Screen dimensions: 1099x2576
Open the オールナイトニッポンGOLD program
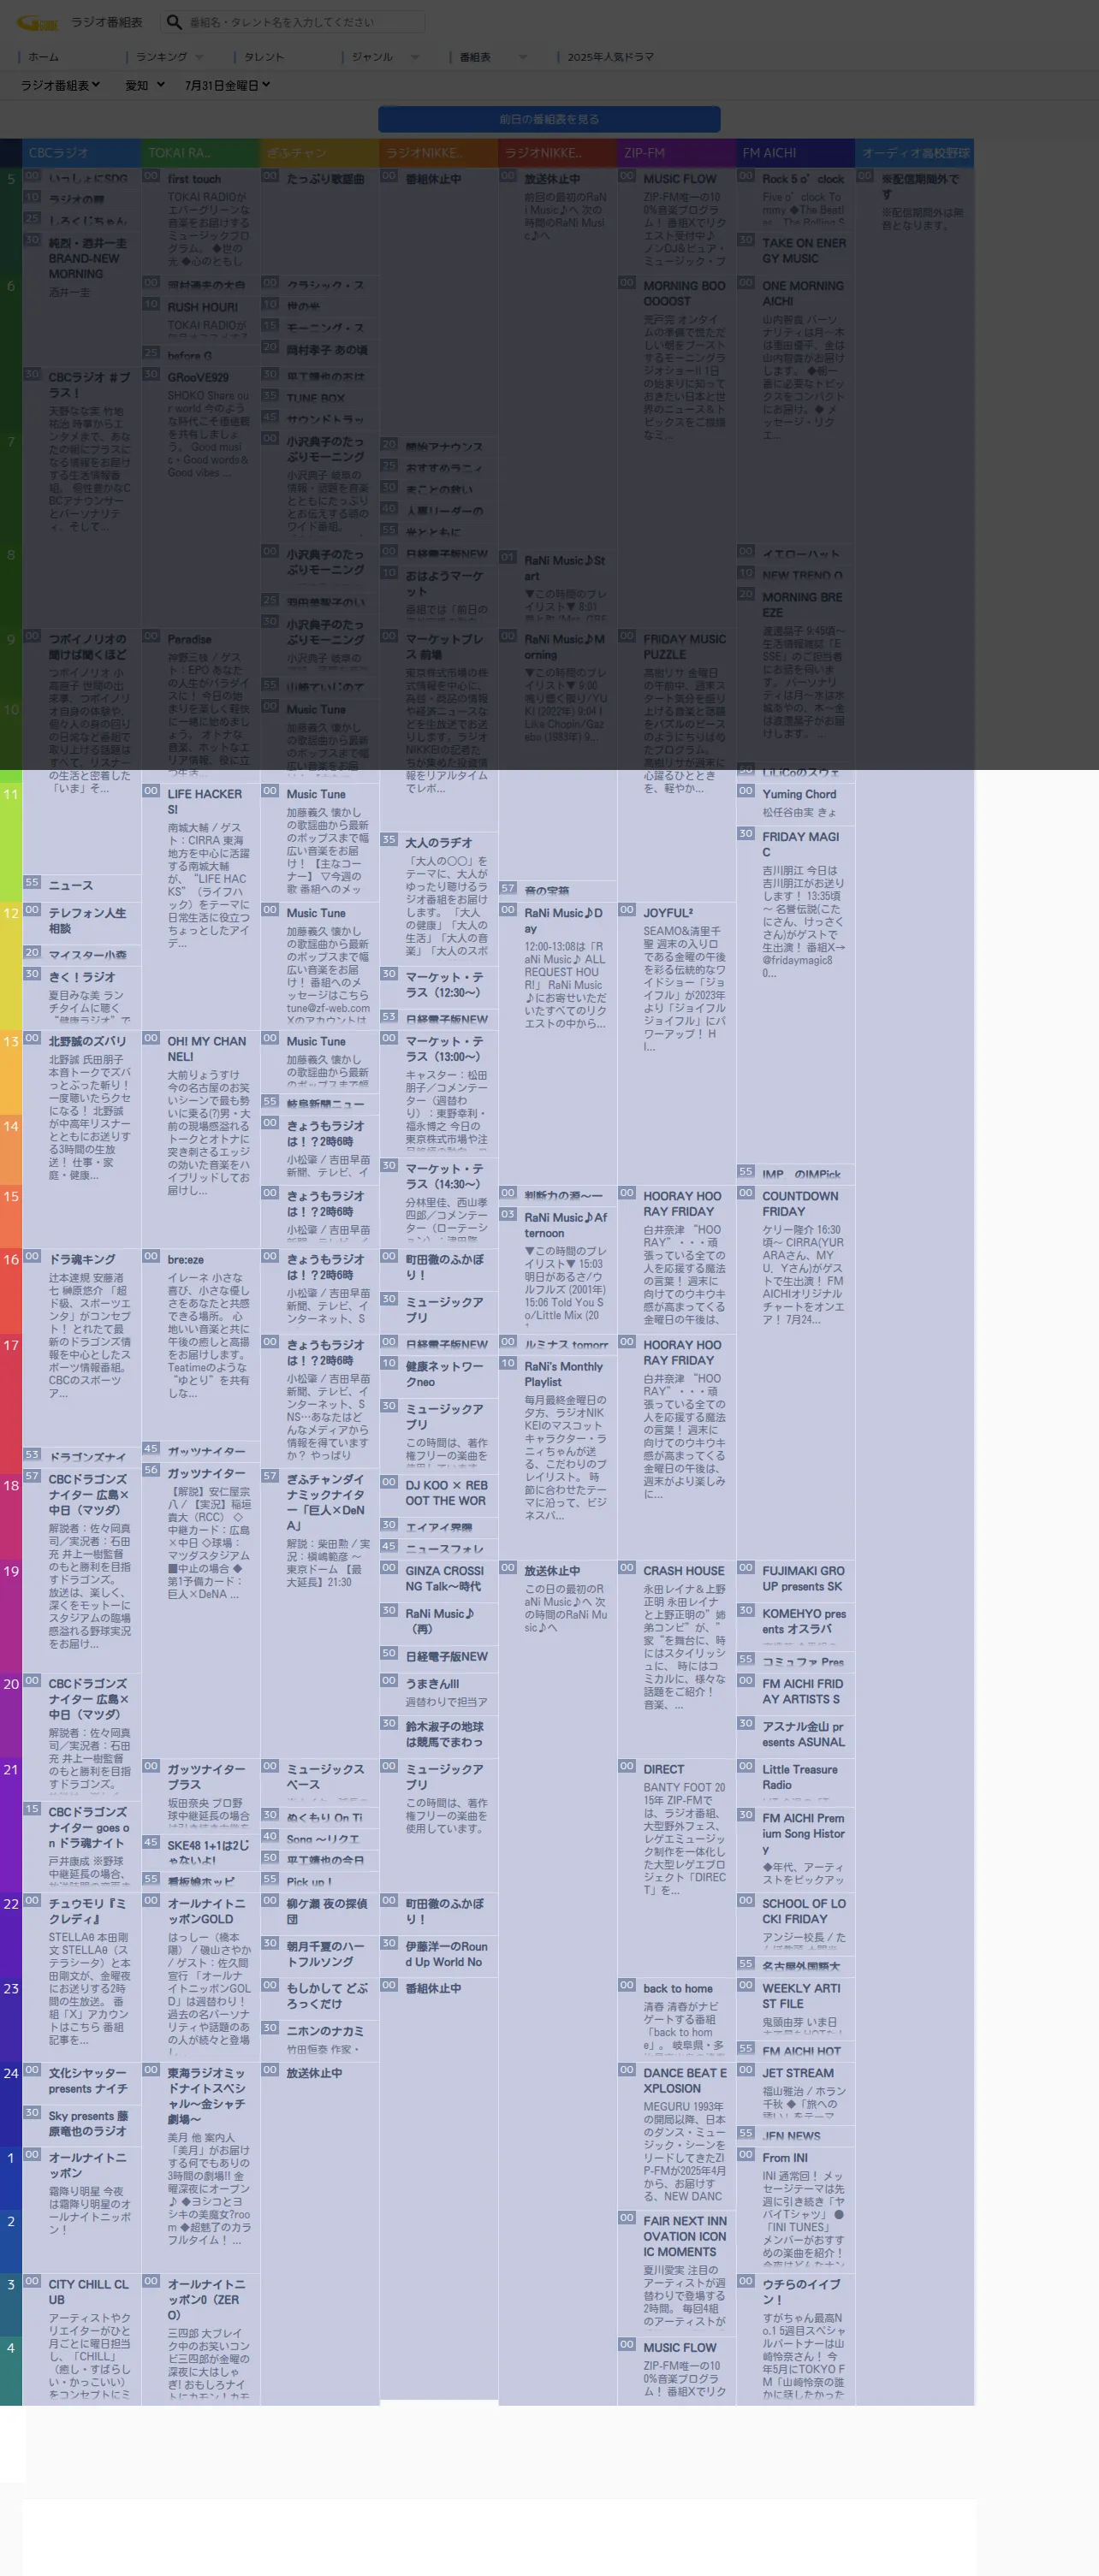click(x=206, y=1911)
